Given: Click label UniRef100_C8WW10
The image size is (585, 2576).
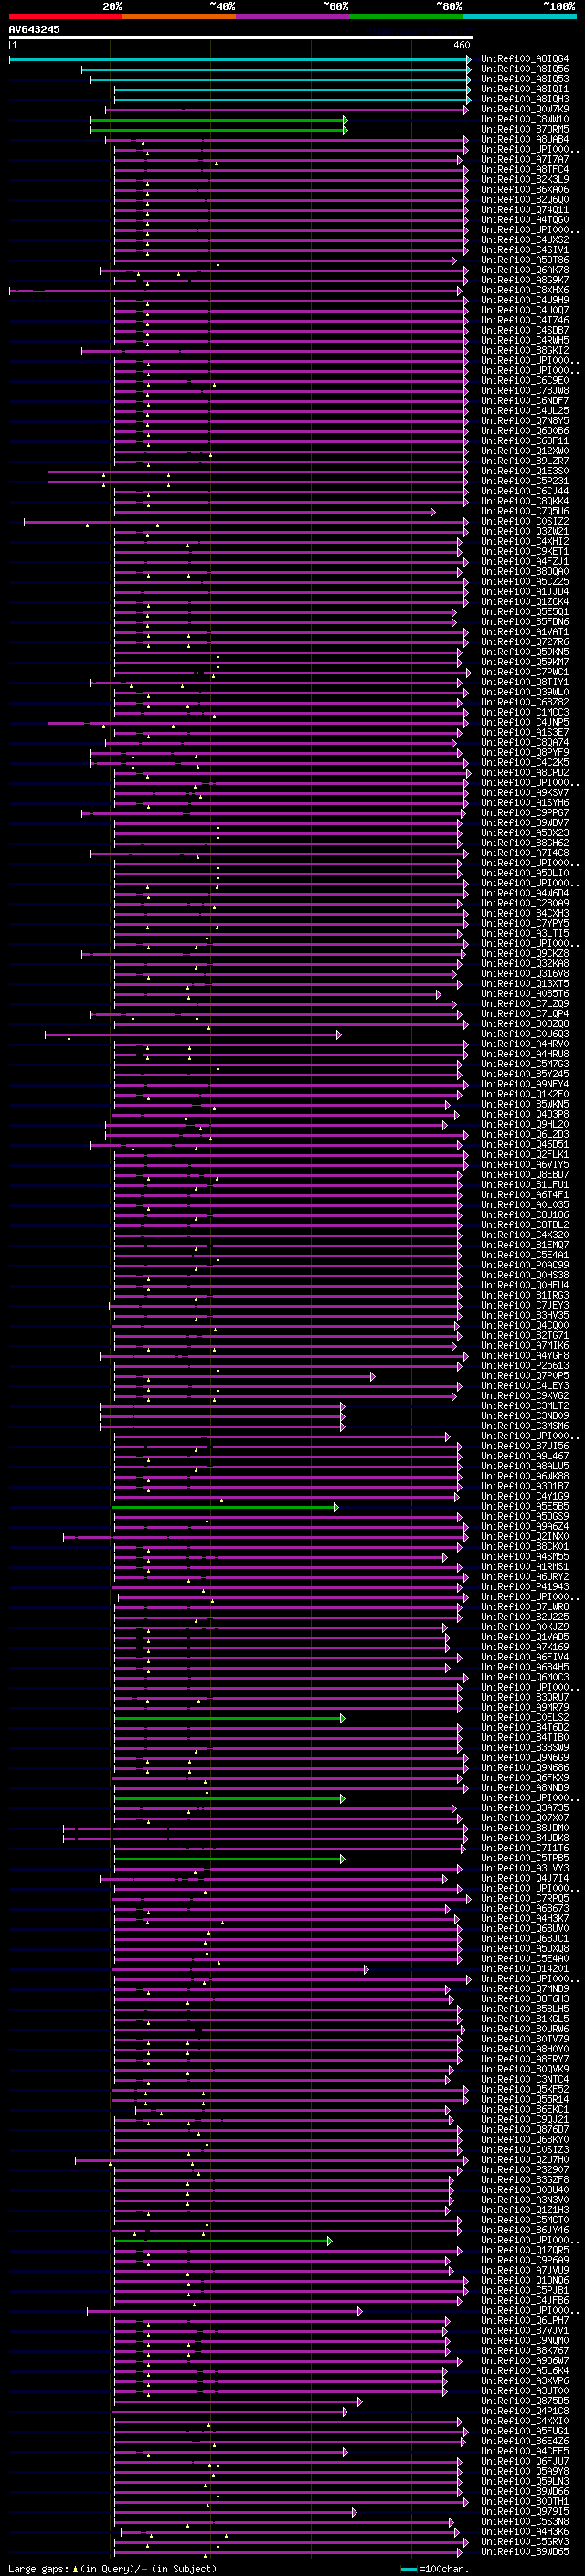Looking at the screenshot, I should (x=525, y=119).
